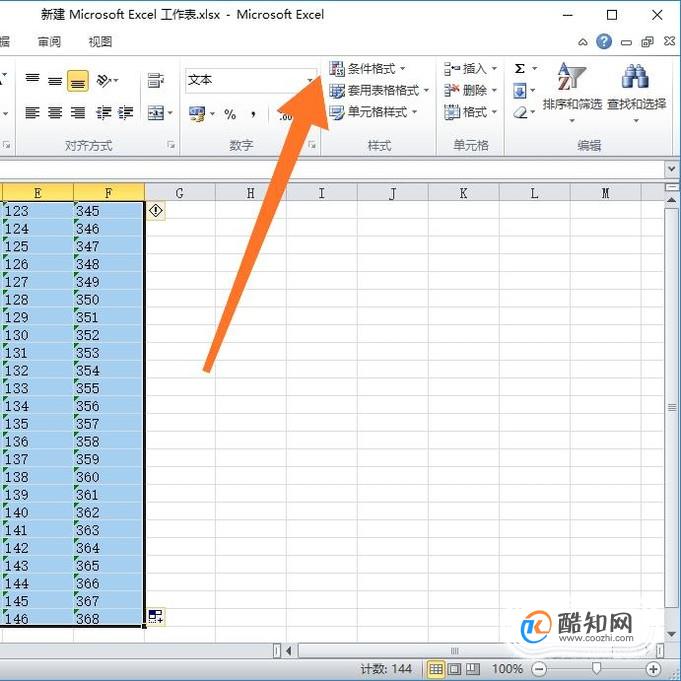Select column G header
The height and width of the screenshot is (681, 681).
[180, 193]
